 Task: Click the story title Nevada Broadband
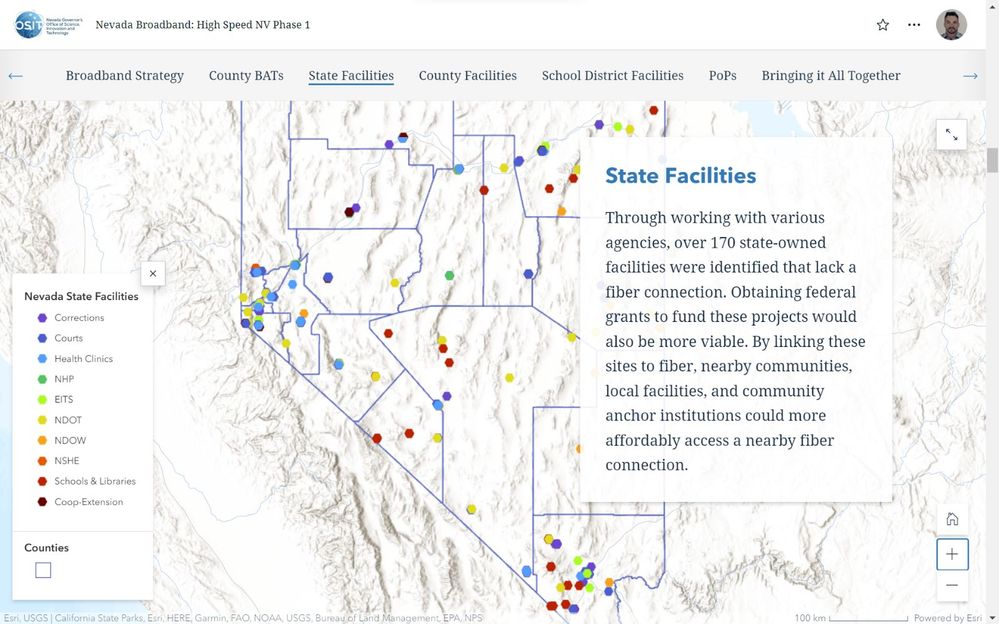pyautogui.click(x=203, y=25)
